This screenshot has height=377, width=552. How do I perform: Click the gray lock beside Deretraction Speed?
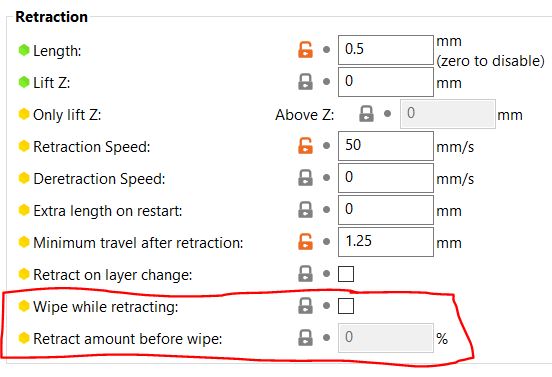(305, 178)
